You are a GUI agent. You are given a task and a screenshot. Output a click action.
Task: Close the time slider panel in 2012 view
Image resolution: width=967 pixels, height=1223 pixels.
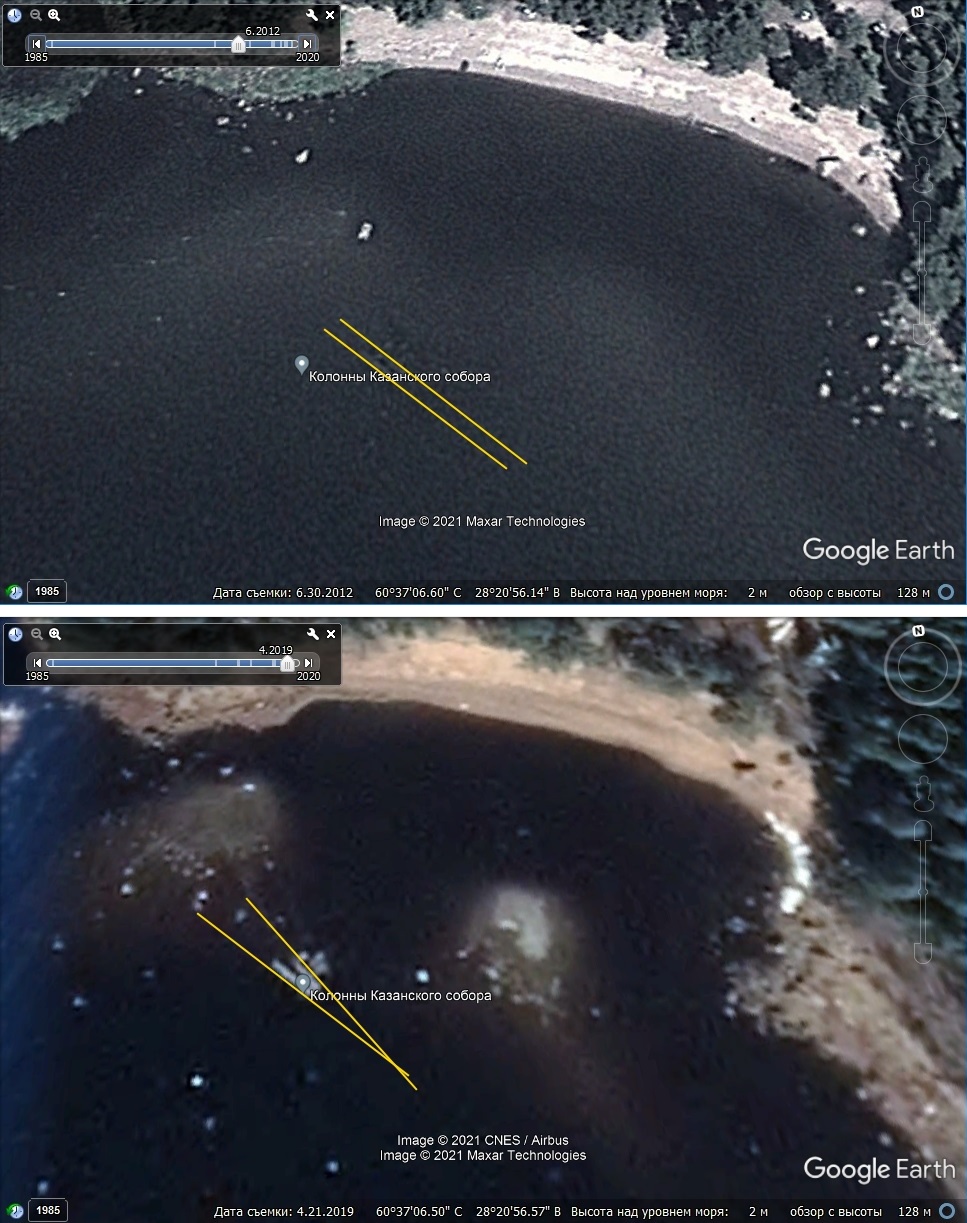pos(330,15)
